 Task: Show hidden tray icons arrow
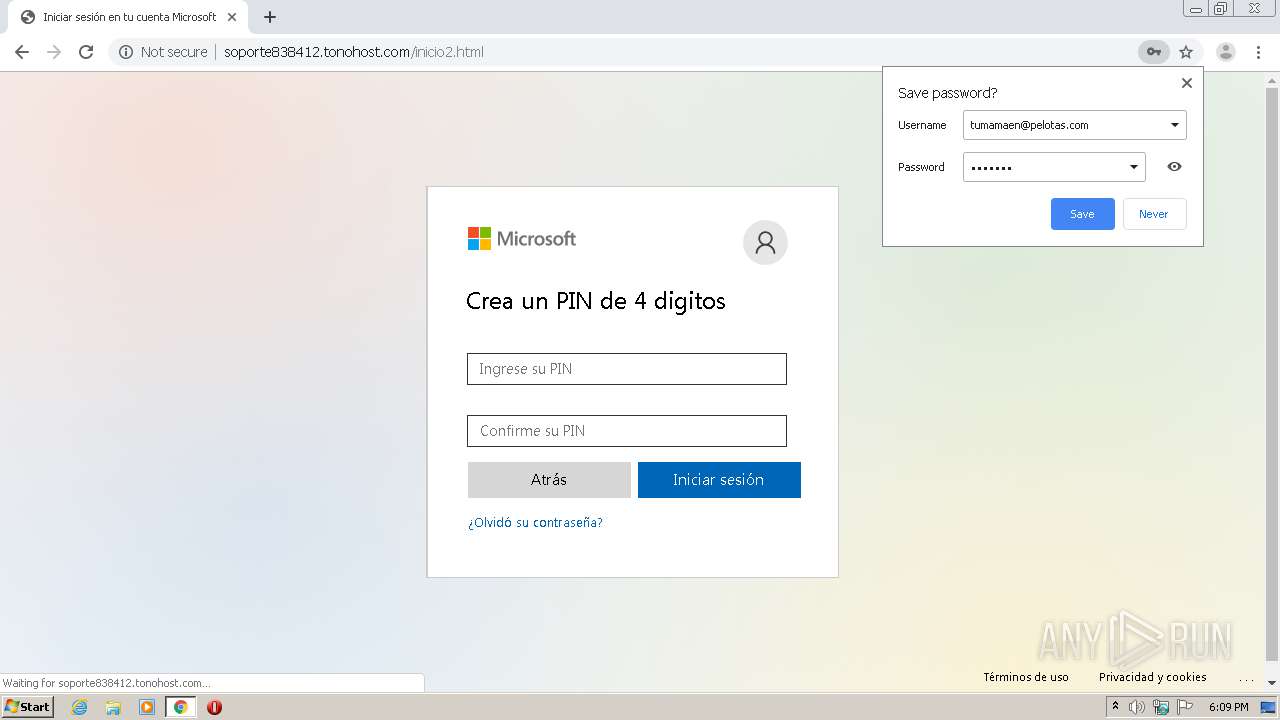tap(1115, 707)
